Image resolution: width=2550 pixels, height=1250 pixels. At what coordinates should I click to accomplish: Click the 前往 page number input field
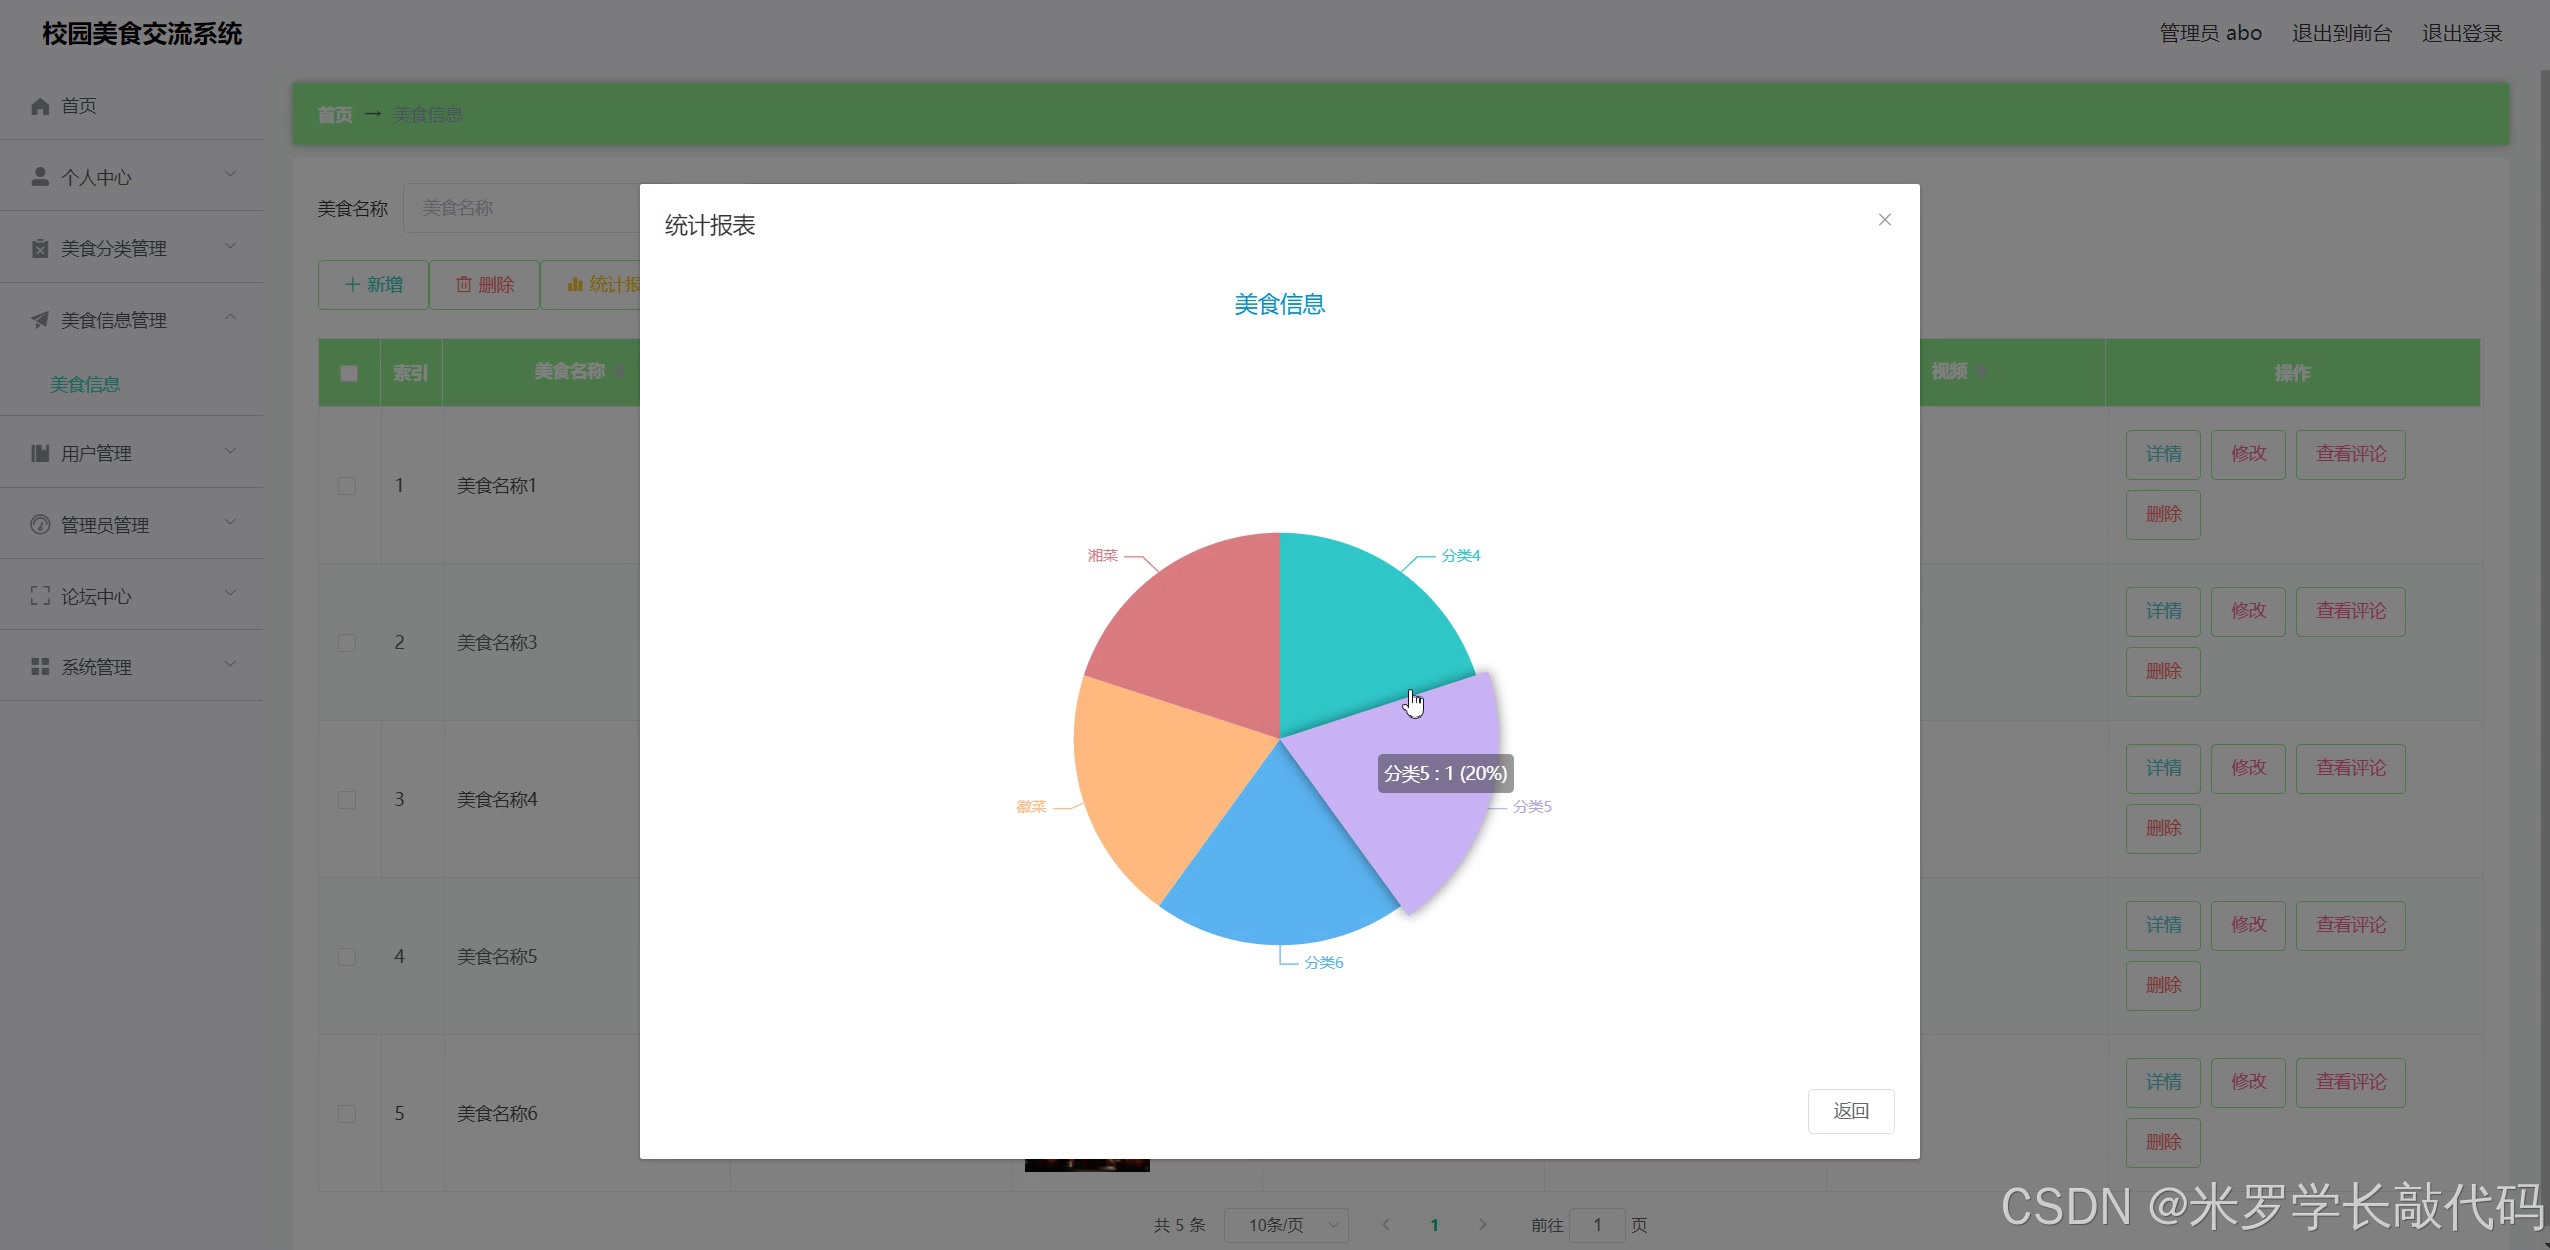pos(1597,1224)
